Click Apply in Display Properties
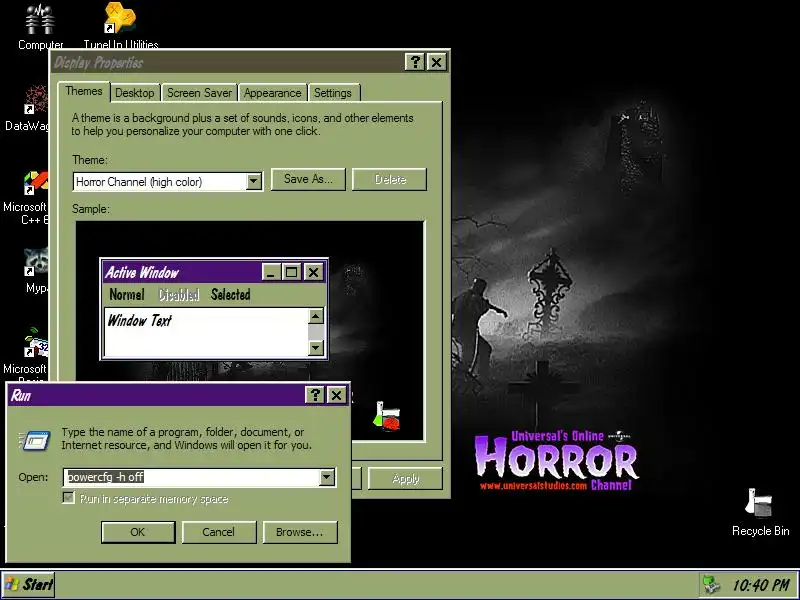800x600 pixels. pyautogui.click(x=406, y=479)
